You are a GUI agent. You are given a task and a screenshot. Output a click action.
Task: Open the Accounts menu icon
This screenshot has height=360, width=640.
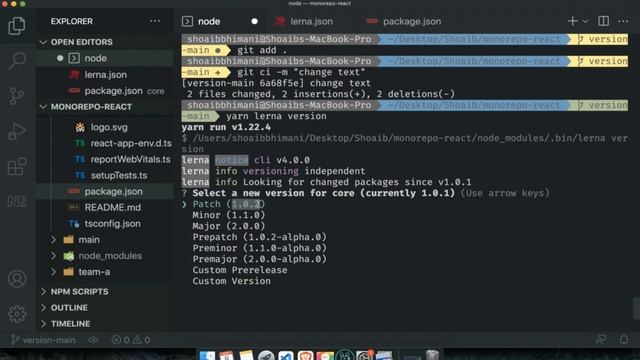tap(17, 279)
